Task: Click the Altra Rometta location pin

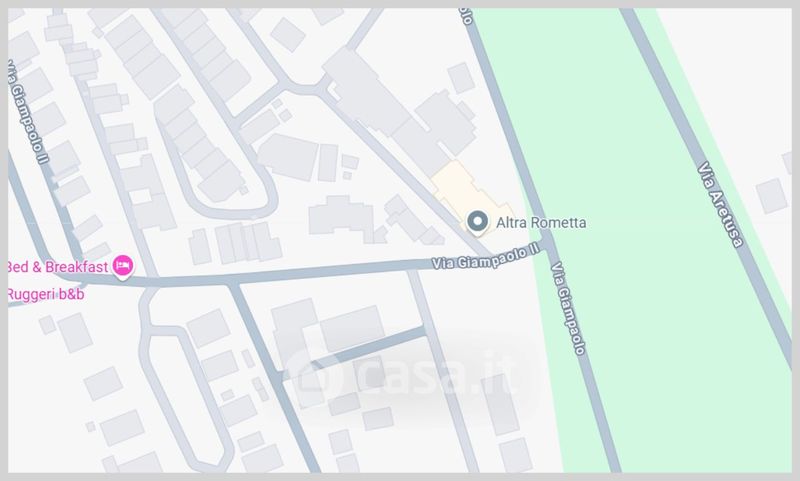Action: [x=478, y=223]
